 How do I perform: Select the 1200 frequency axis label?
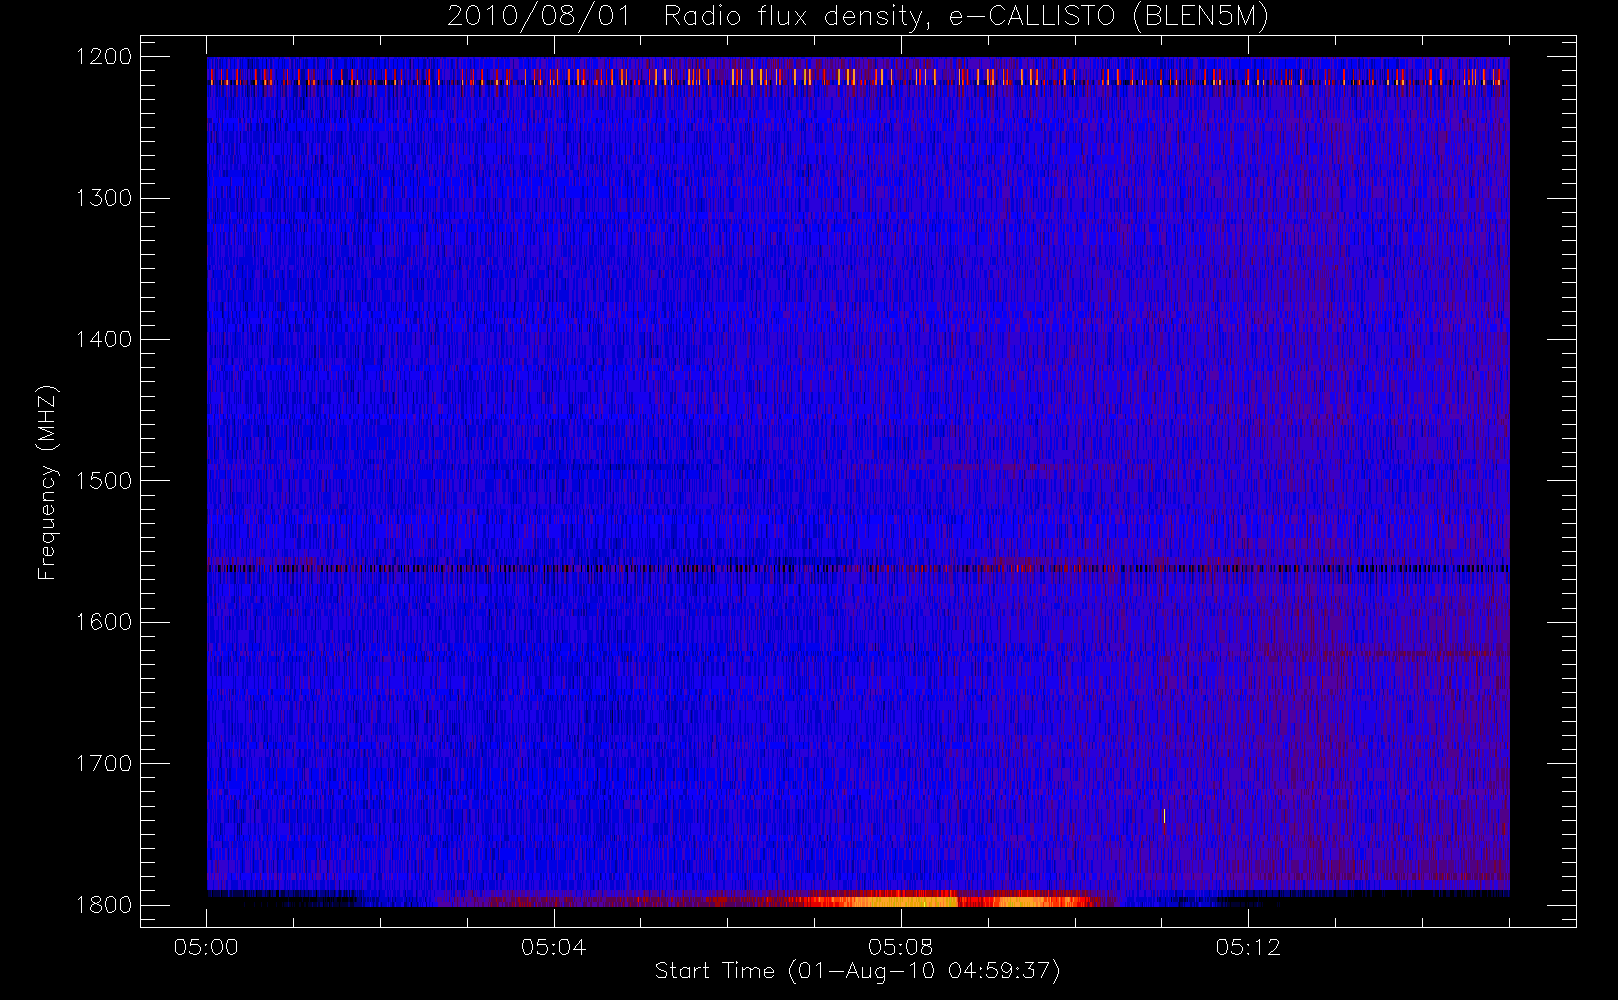tap(104, 57)
